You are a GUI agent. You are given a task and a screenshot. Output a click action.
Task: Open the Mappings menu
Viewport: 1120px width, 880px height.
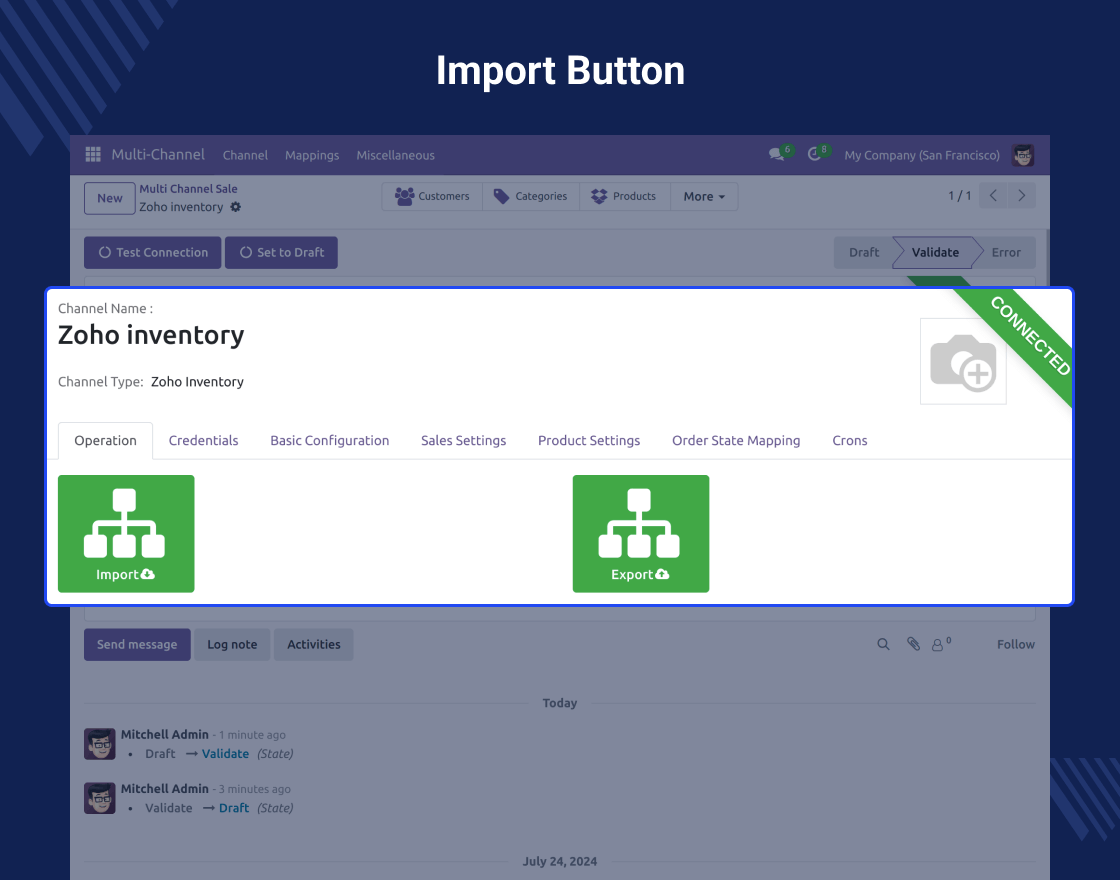coord(312,155)
